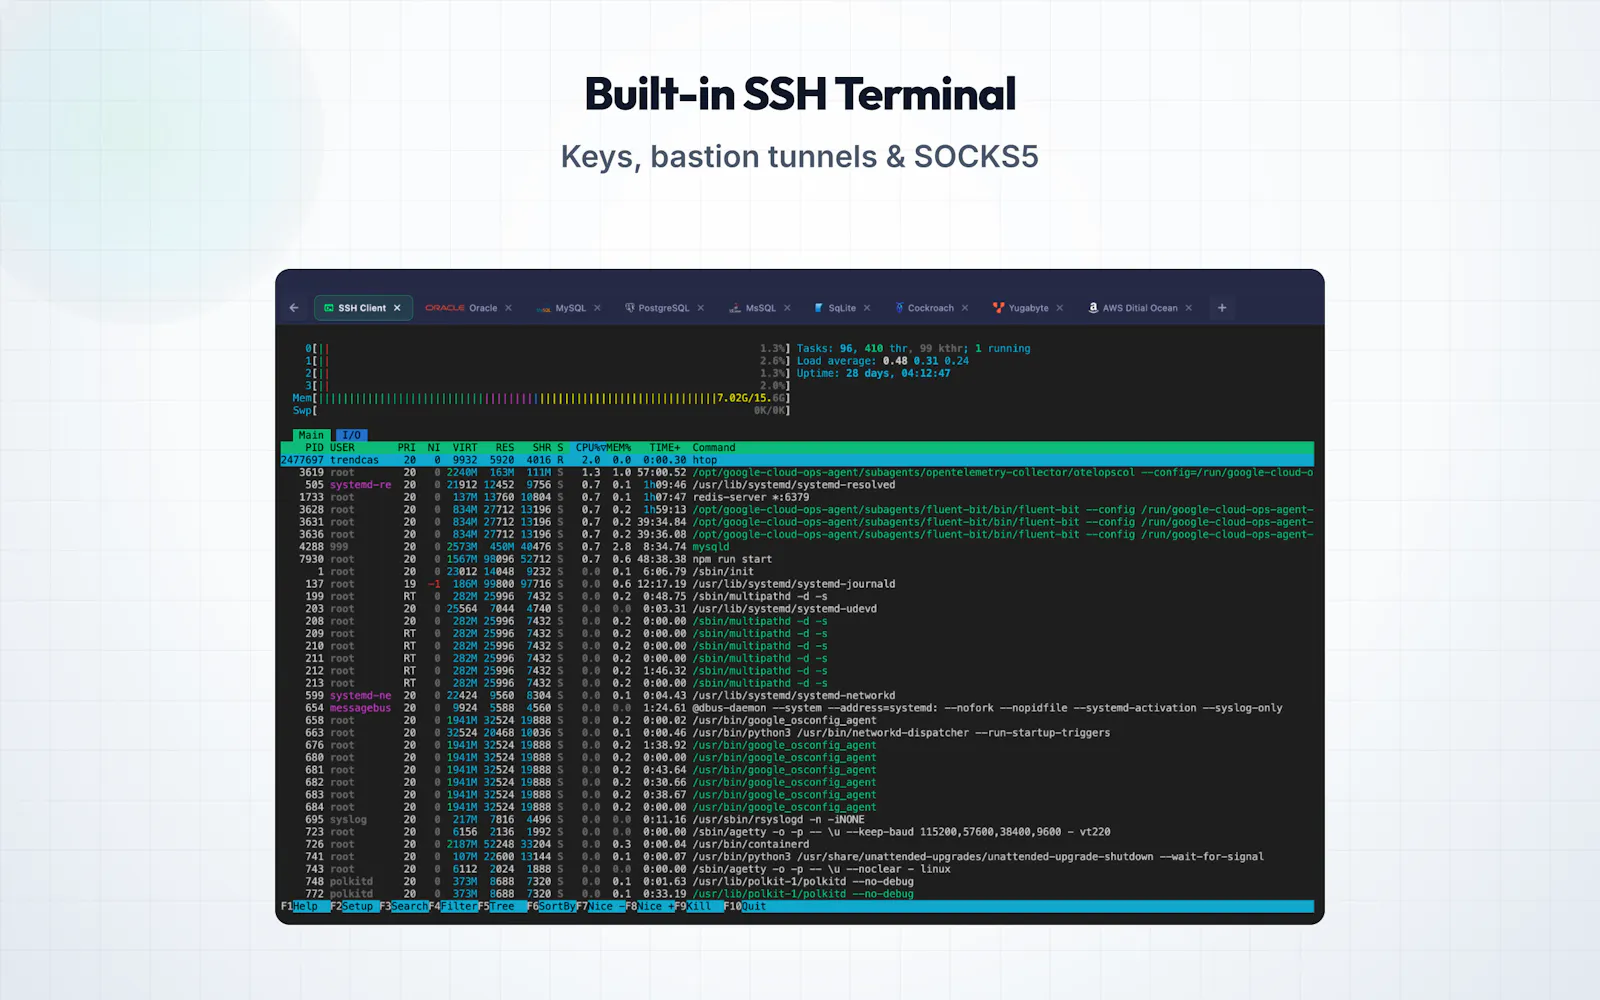Click F10 Quit in htop footer
Image resolution: width=1600 pixels, height=1000 pixels.
pyautogui.click(x=745, y=906)
